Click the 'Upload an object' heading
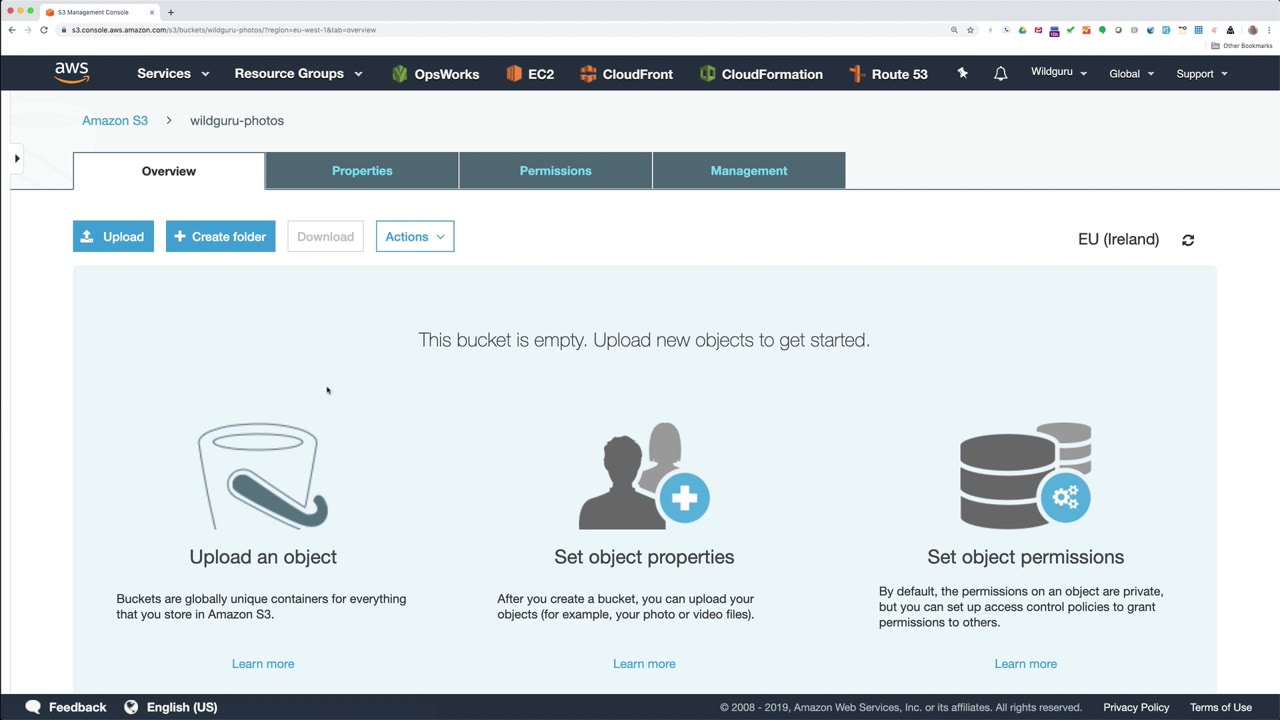 pos(263,557)
